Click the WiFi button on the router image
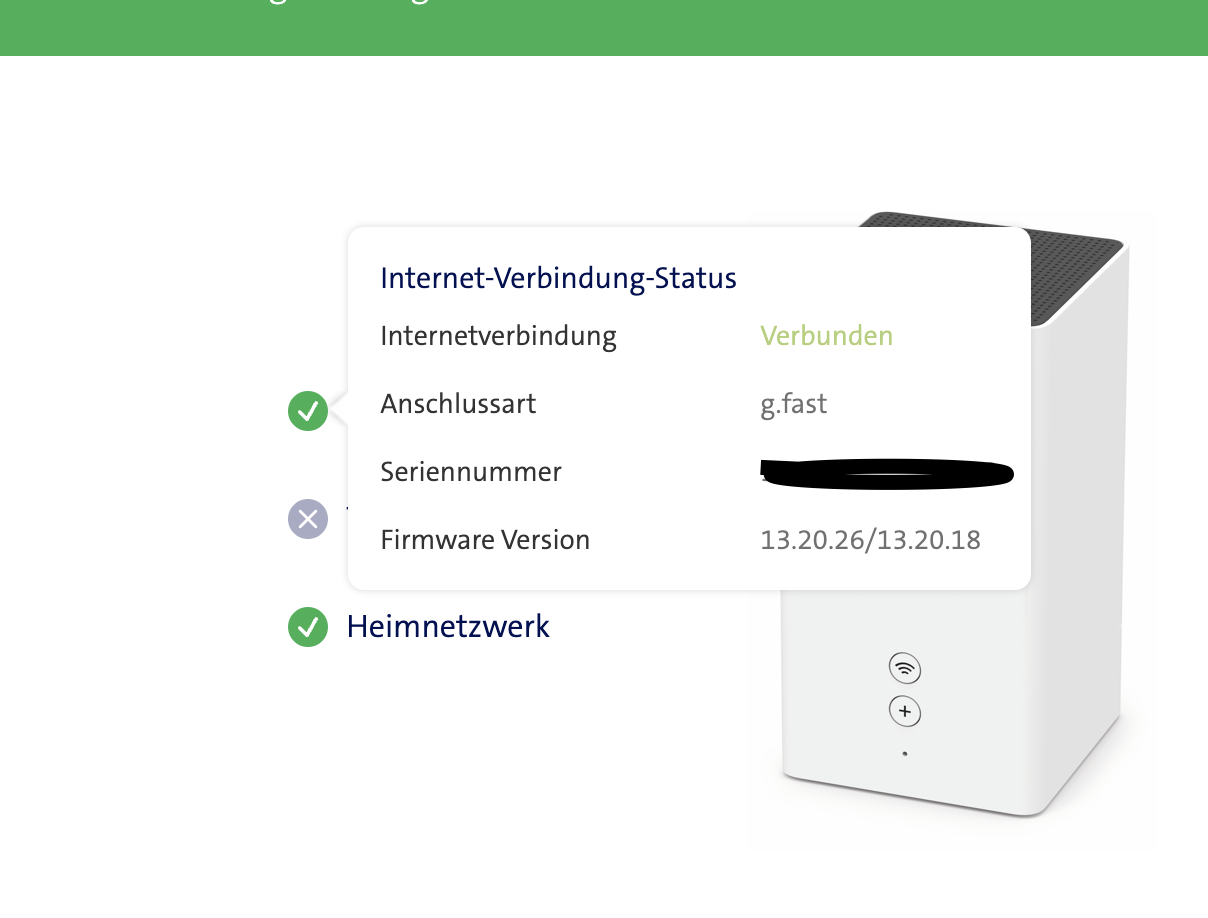The width and height of the screenshot is (1208, 918). [905, 667]
